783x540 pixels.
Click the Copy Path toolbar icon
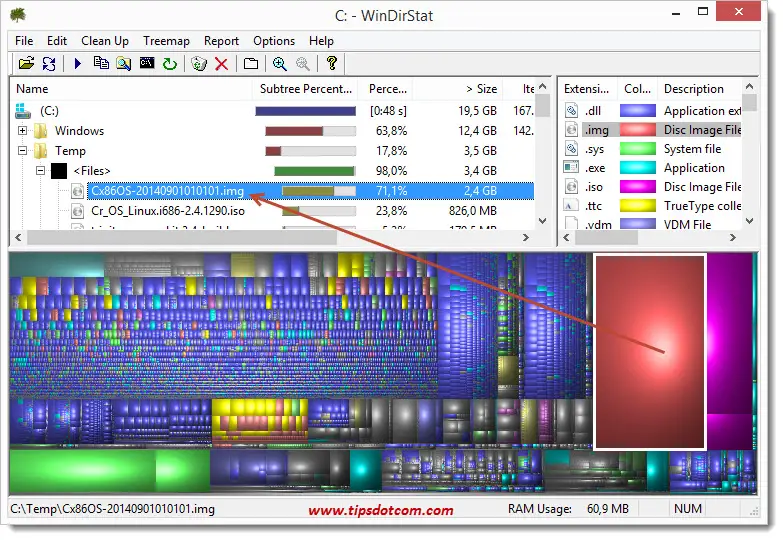(x=101, y=63)
